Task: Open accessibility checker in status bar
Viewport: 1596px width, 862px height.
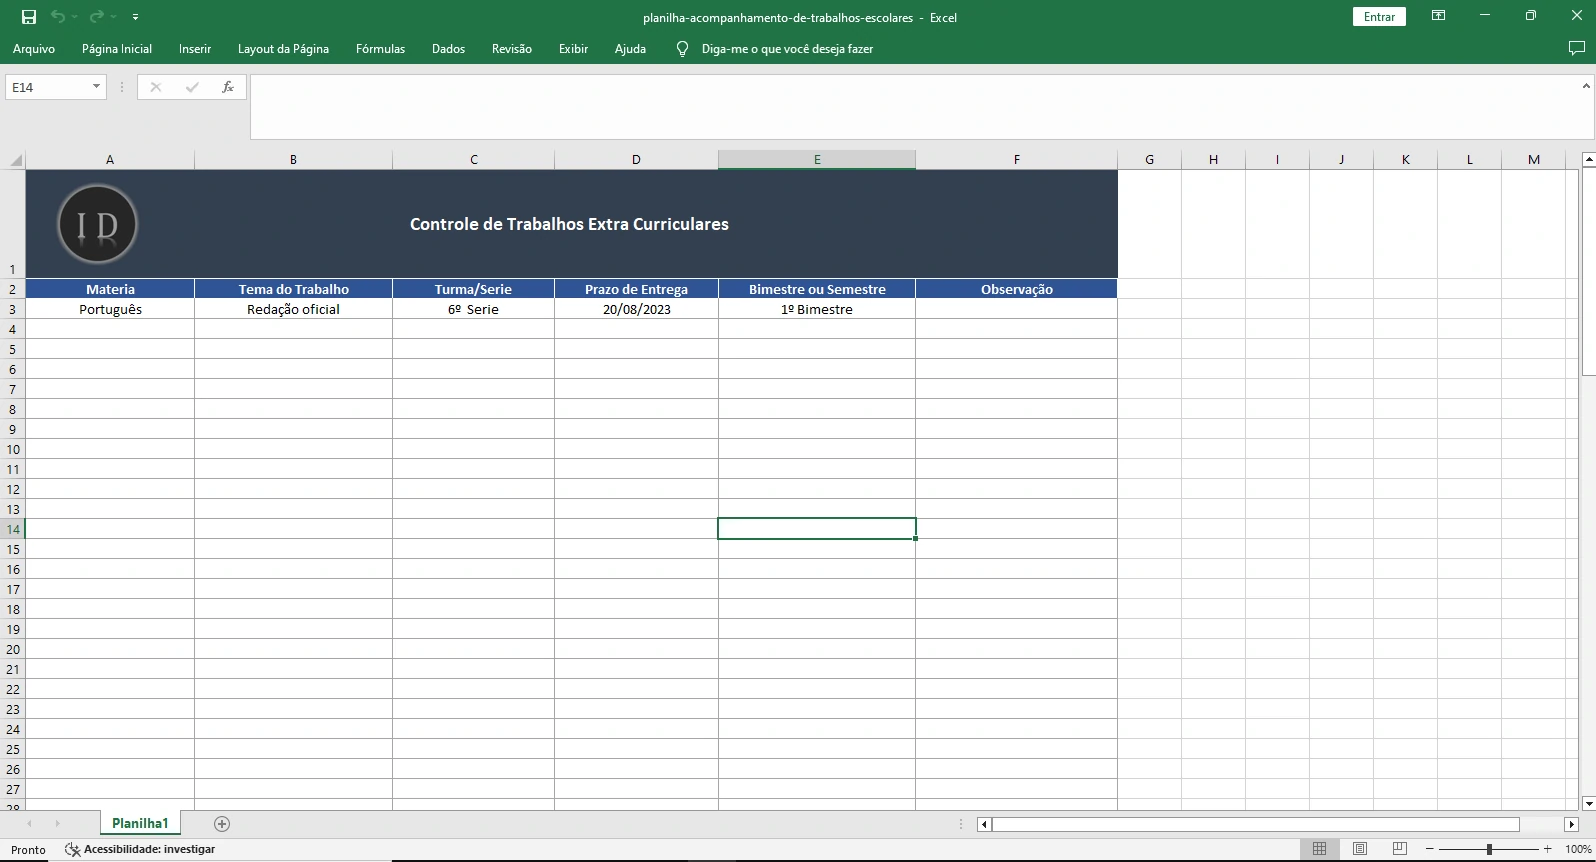Action: [x=140, y=850]
